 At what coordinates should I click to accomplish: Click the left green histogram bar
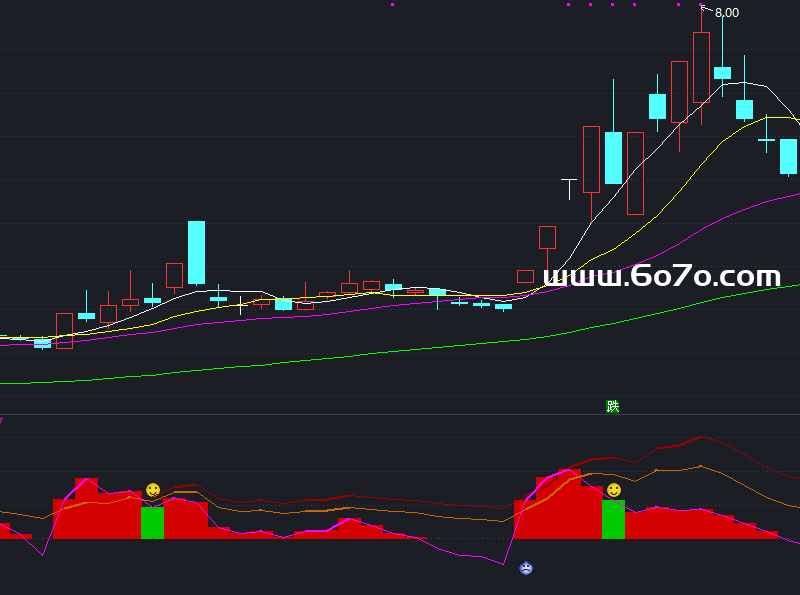click(152, 523)
